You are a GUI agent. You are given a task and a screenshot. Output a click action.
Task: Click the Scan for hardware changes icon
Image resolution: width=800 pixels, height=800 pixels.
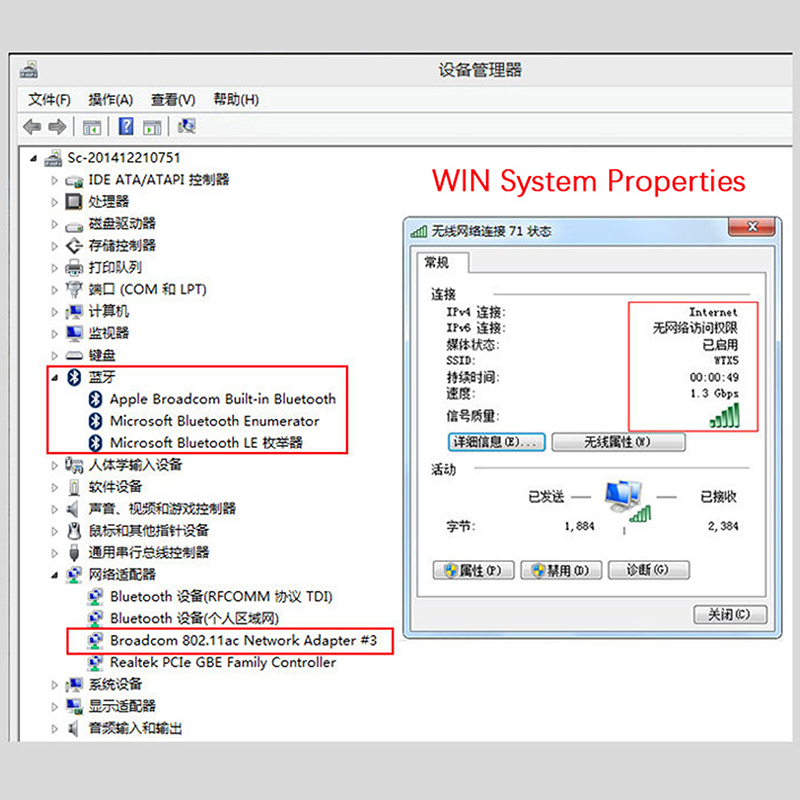[186, 126]
